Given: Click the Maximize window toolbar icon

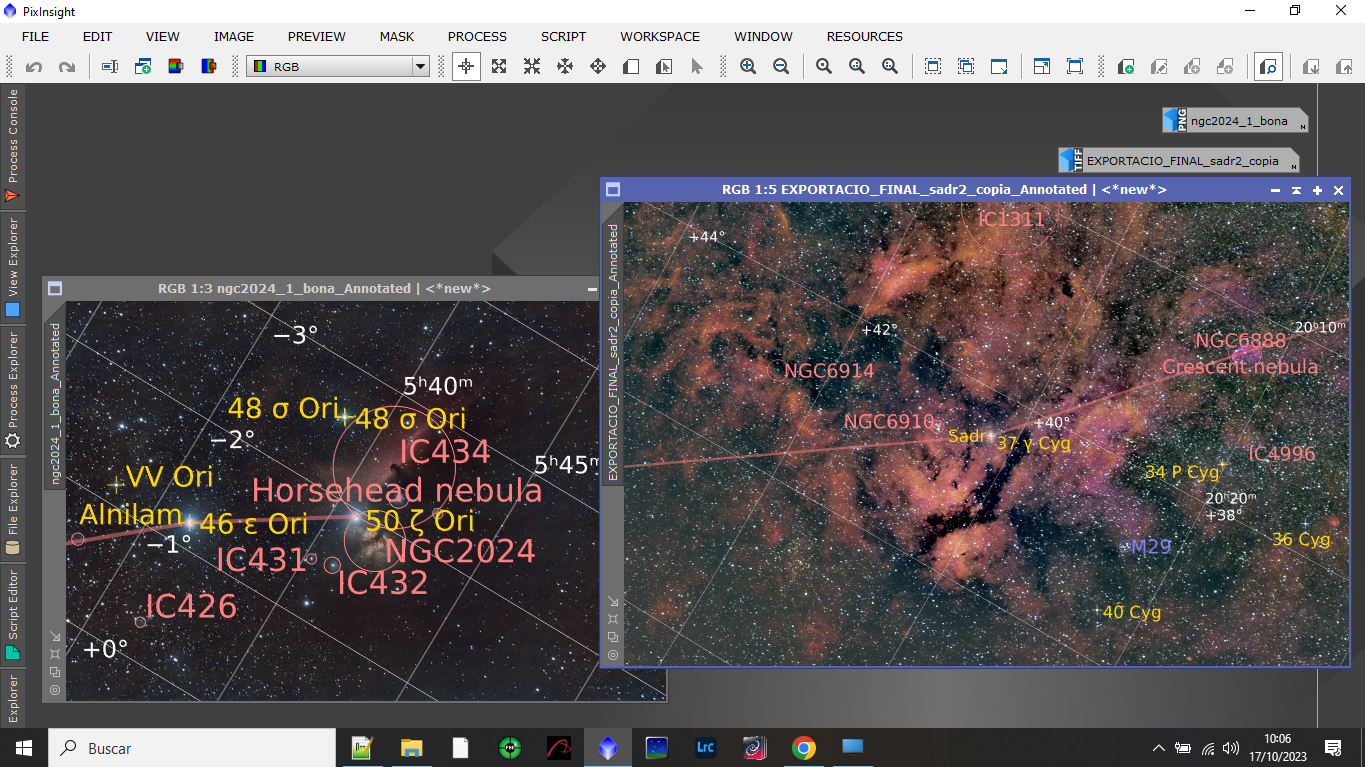Looking at the screenshot, I should click(x=1042, y=67).
